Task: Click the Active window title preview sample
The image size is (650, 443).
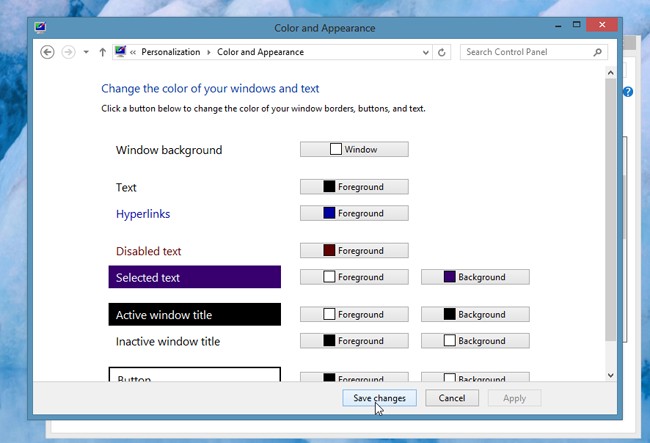Action: (194, 315)
